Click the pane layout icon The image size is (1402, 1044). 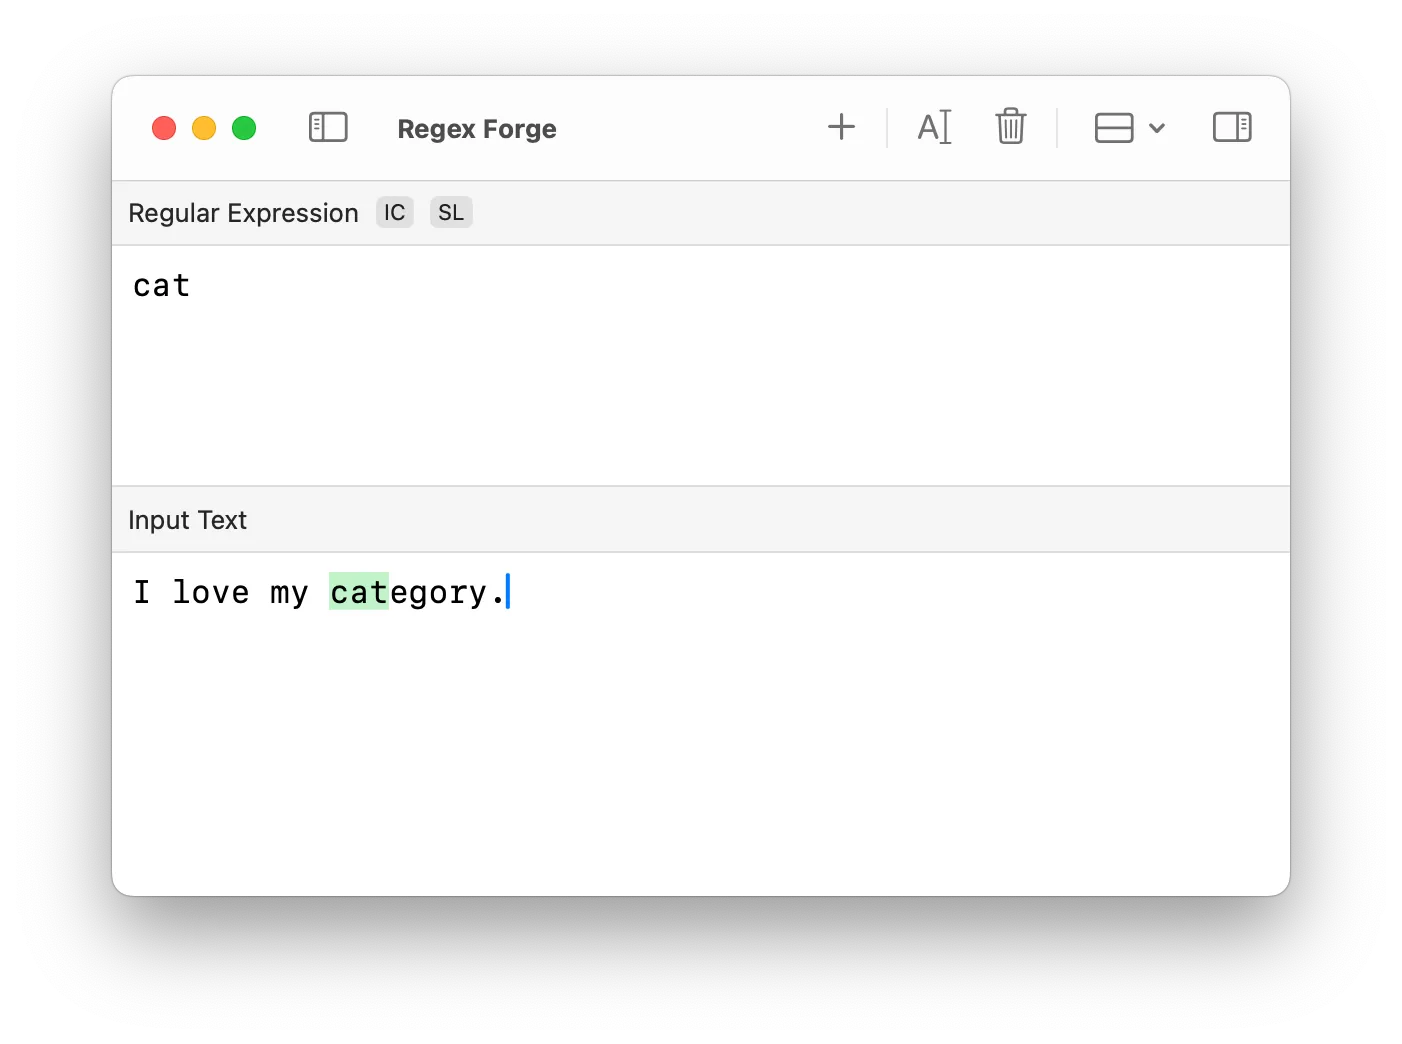1113,128
